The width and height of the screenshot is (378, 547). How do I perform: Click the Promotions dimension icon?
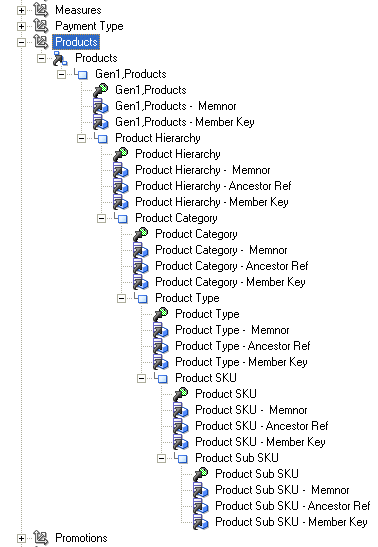pos(41,538)
